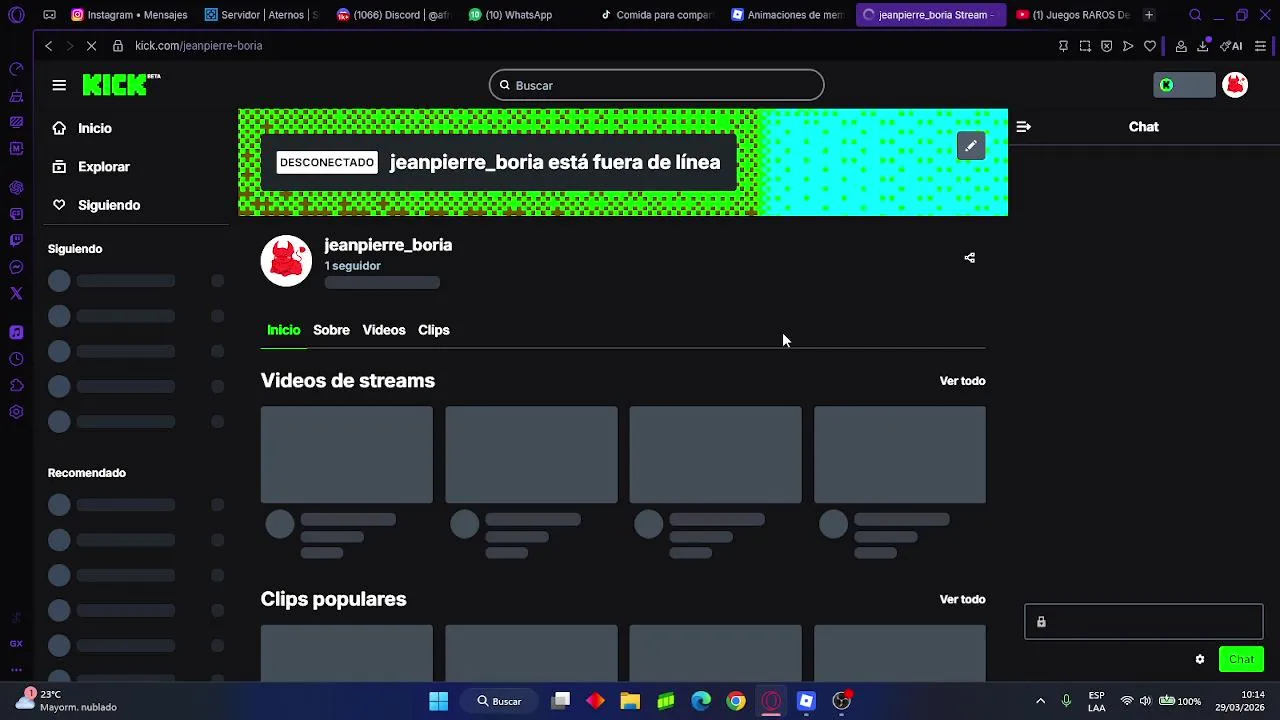Open ad blocker shield icon
Screen dimensions: 1280x720
tap(1106, 46)
